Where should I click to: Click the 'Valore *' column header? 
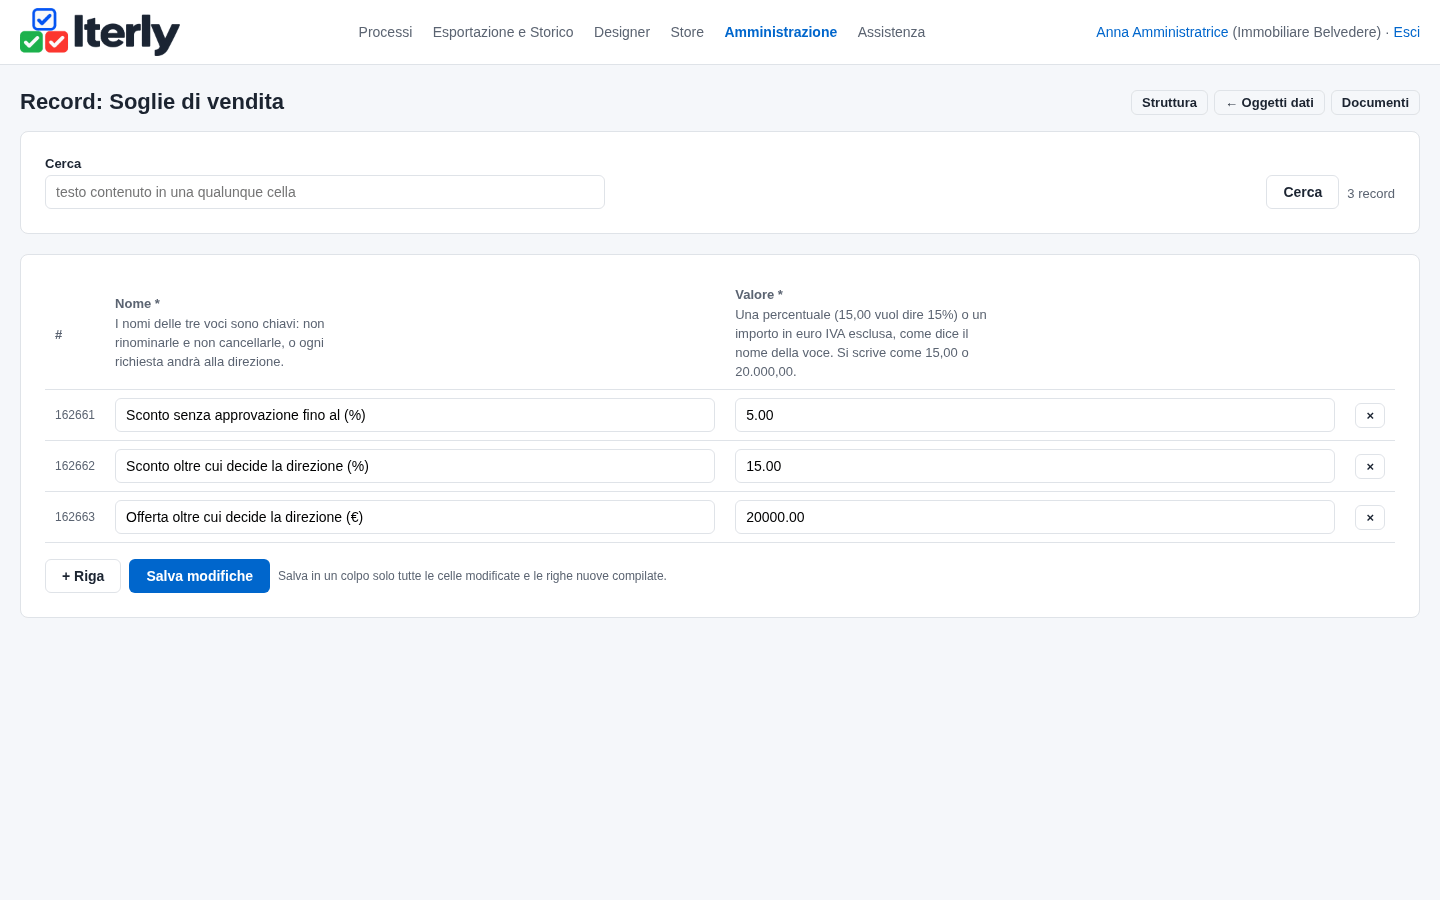click(759, 295)
